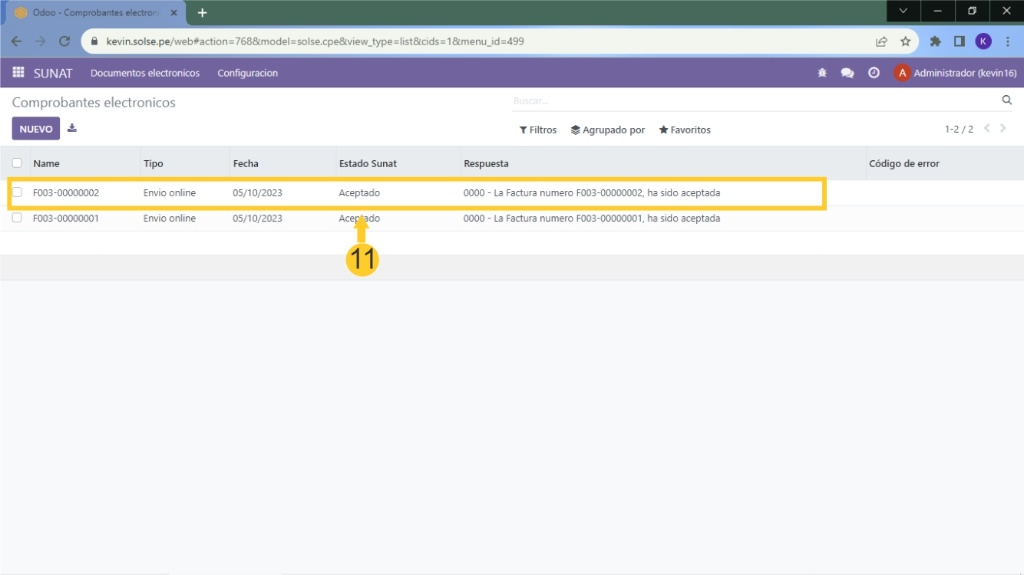
Task: Expand the Favoritos dropdown
Action: [x=684, y=130]
